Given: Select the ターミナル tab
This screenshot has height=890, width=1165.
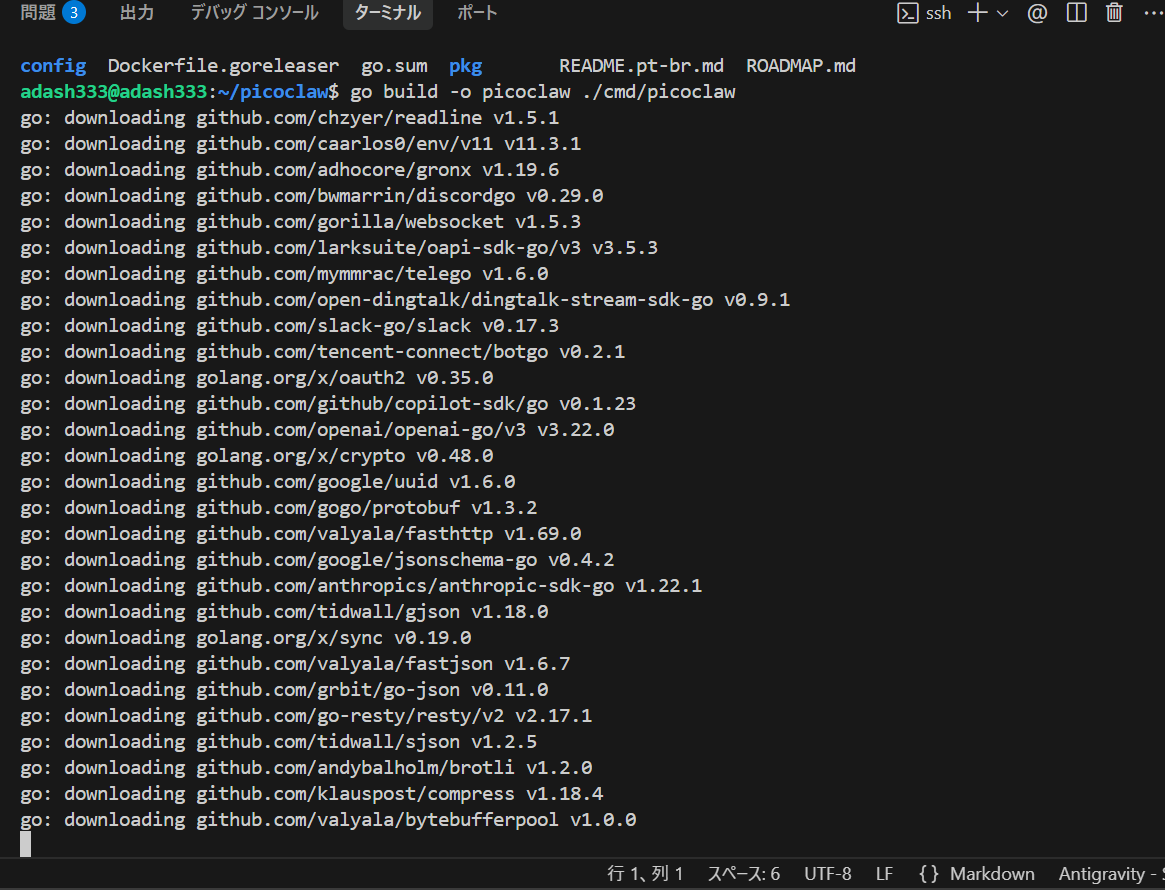Looking at the screenshot, I should 387,13.
